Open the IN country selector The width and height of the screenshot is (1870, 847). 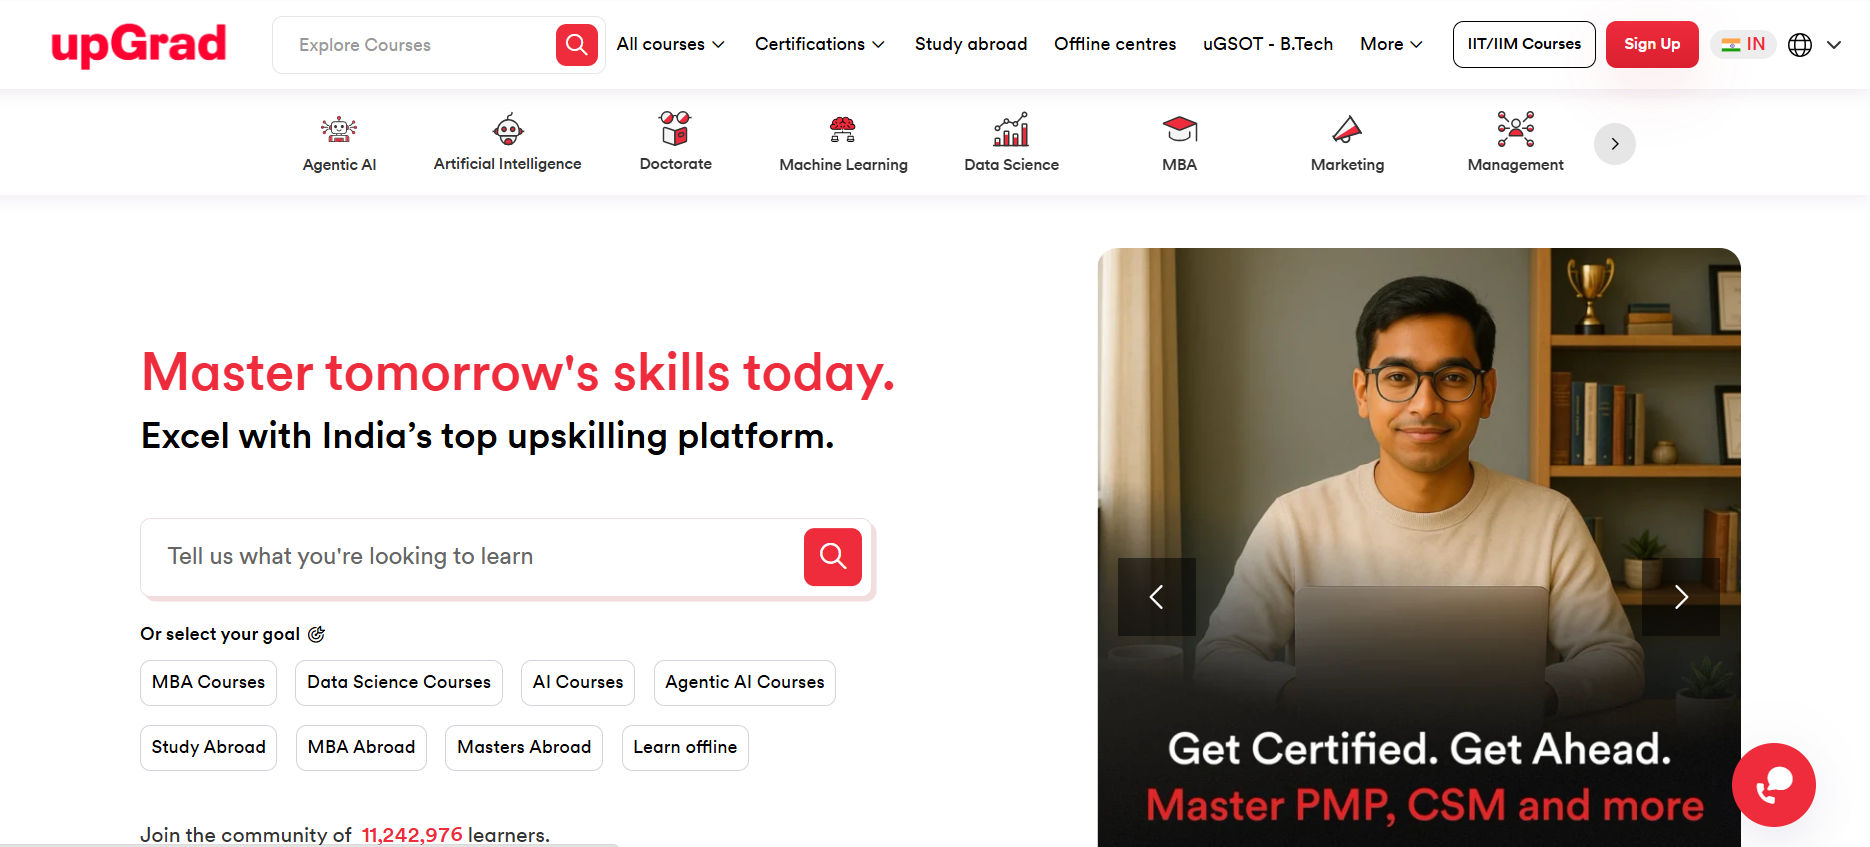[1743, 44]
